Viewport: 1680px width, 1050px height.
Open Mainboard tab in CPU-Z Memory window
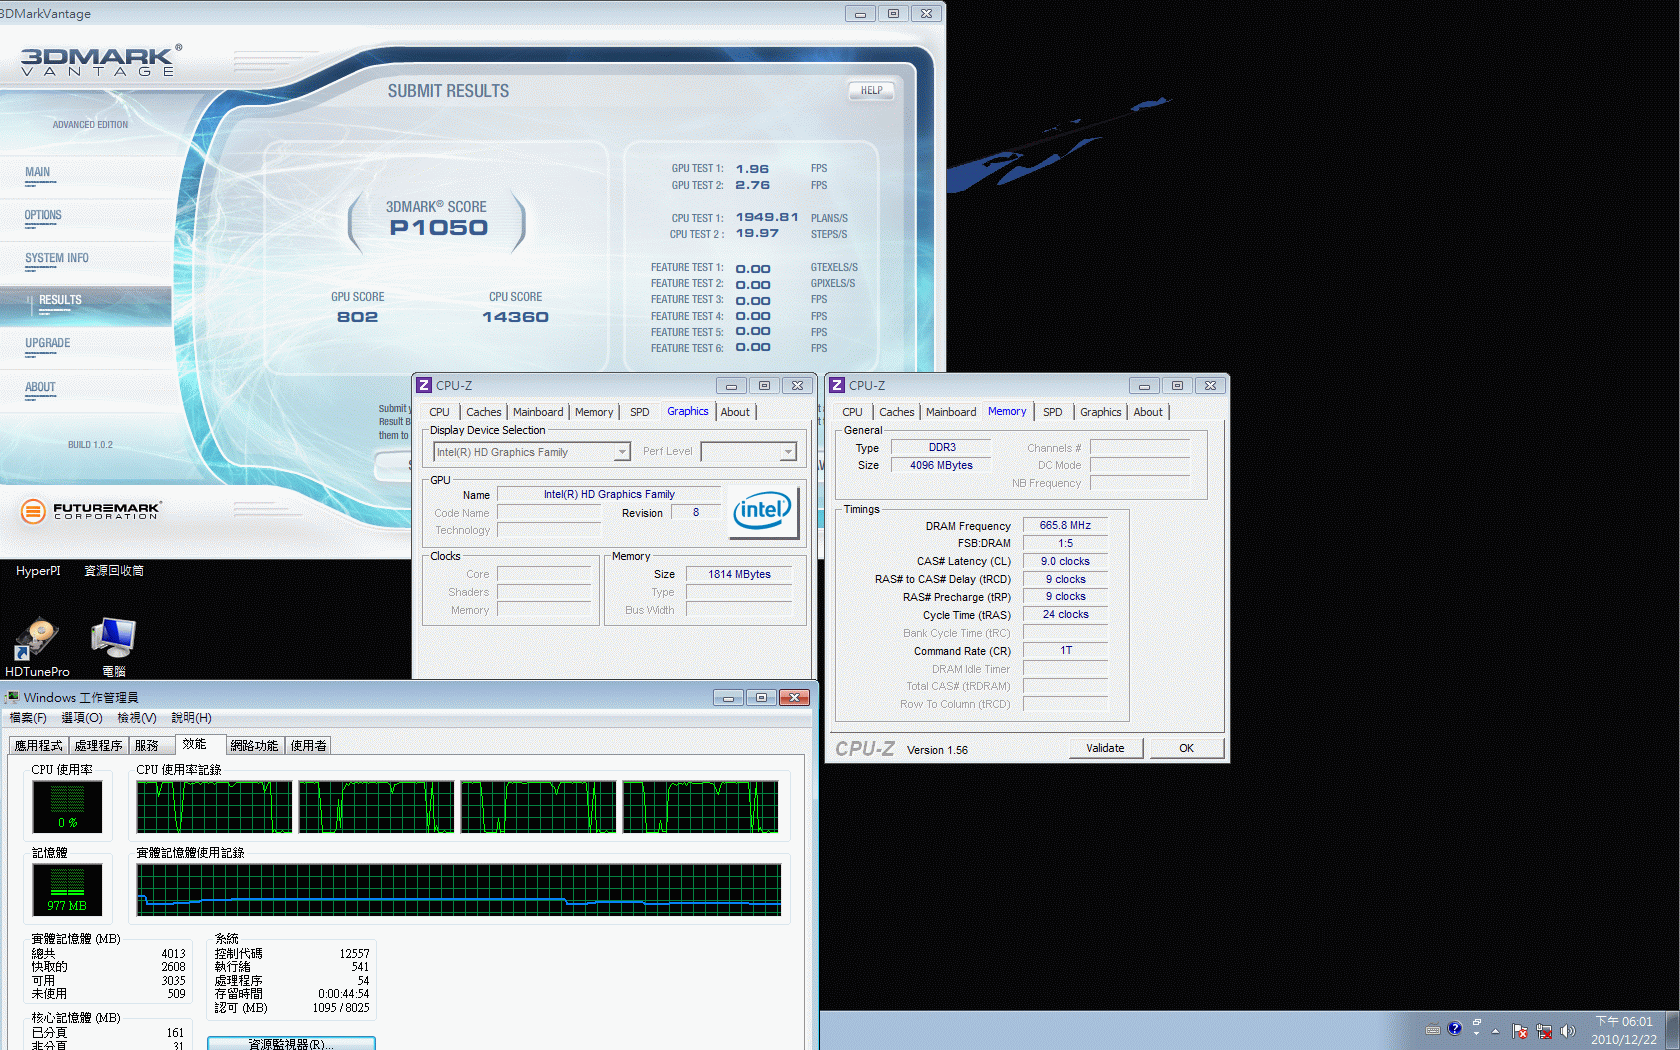click(951, 412)
